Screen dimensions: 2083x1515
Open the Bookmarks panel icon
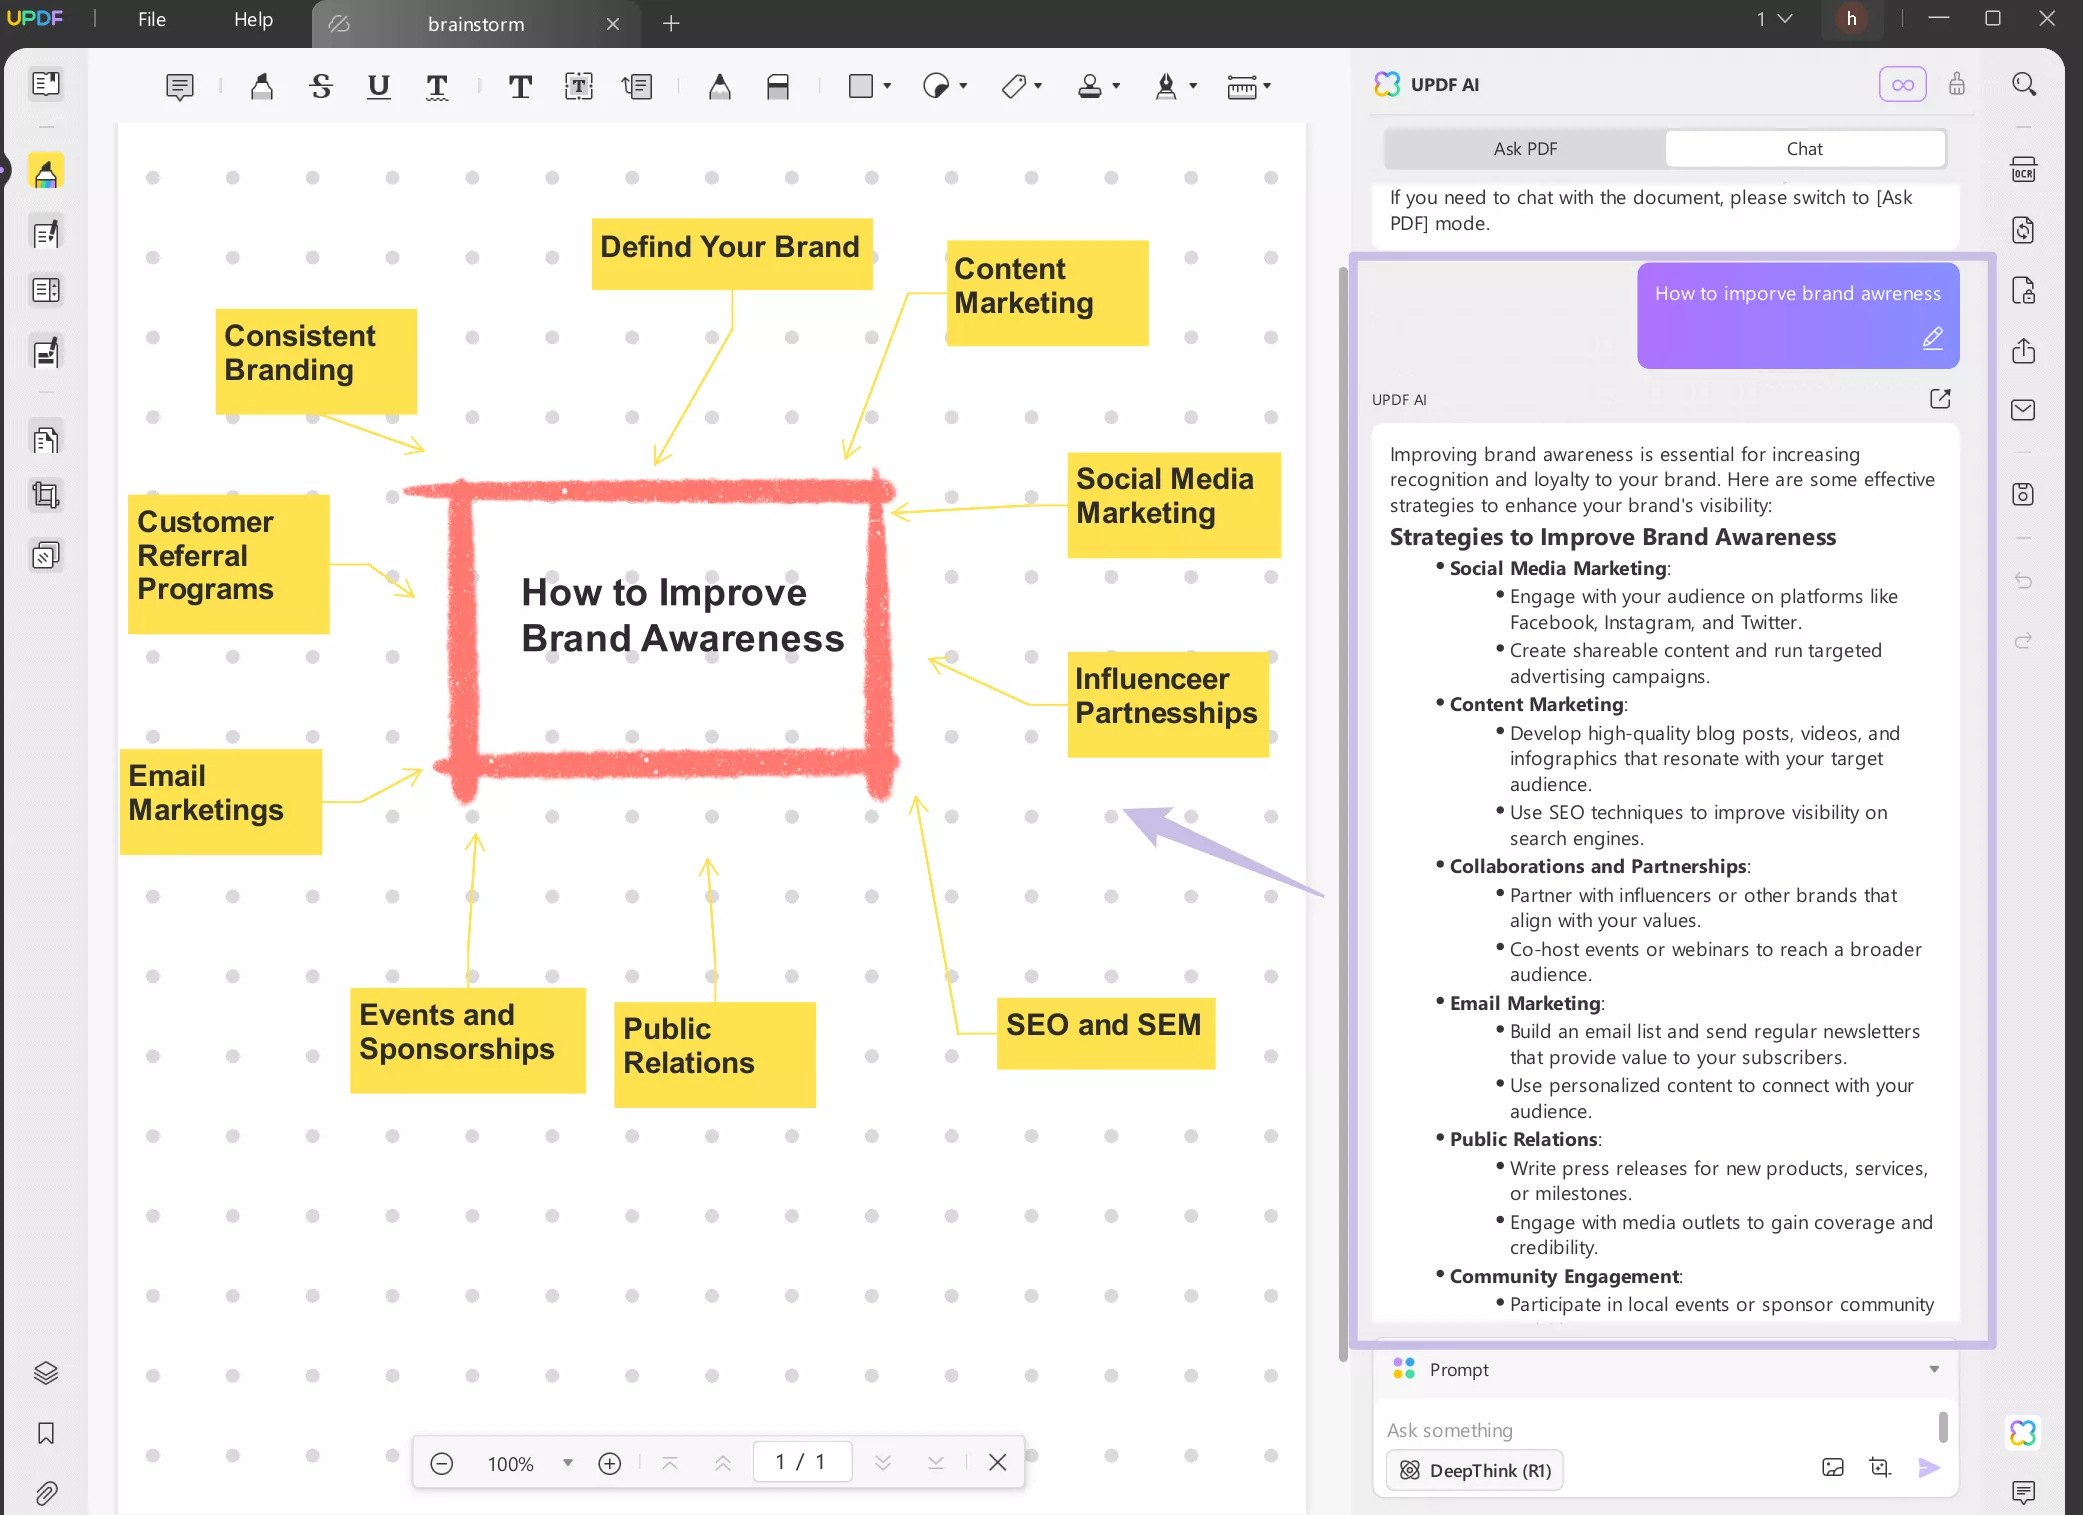[x=46, y=1433]
